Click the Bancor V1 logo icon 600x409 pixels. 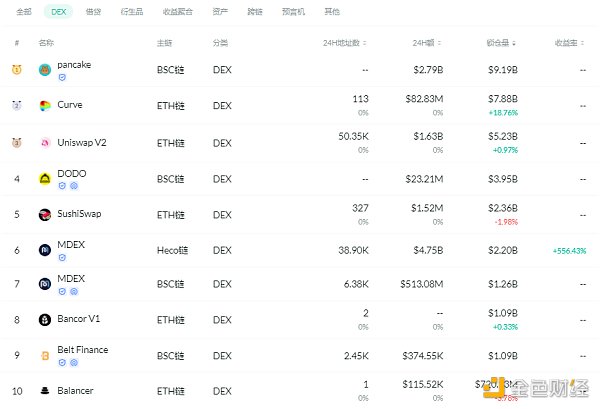coord(45,320)
